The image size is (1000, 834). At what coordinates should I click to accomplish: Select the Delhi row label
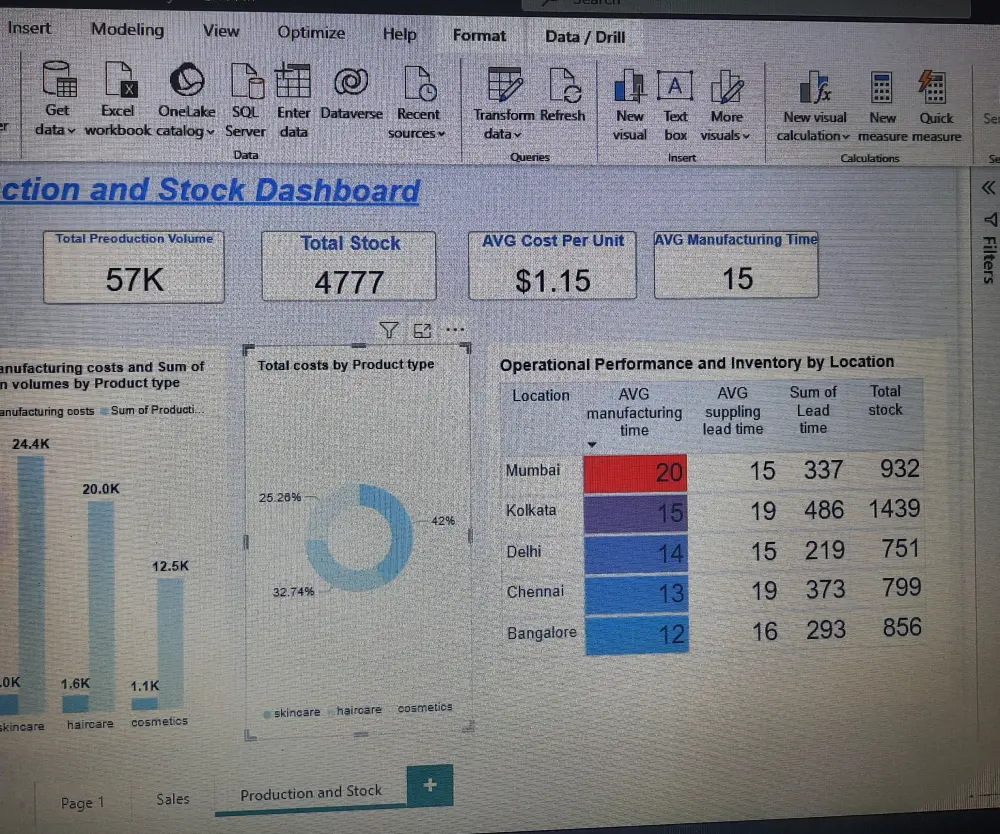[523, 552]
